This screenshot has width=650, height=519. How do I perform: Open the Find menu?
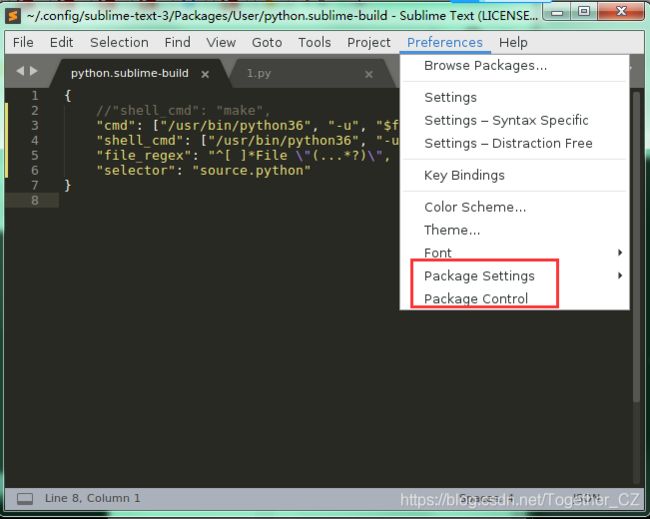(177, 43)
